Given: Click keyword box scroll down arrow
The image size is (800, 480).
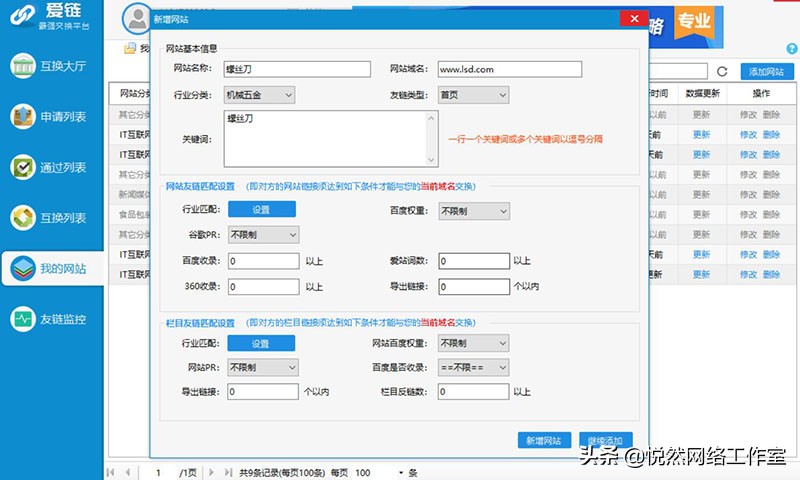Looking at the screenshot, I should coord(431,160).
